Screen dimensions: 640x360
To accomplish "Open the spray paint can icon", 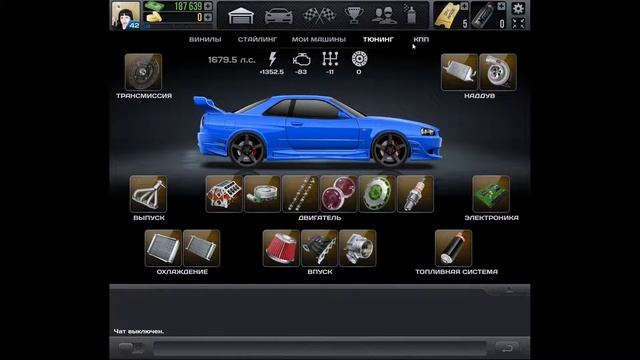I will (x=411, y=15).
